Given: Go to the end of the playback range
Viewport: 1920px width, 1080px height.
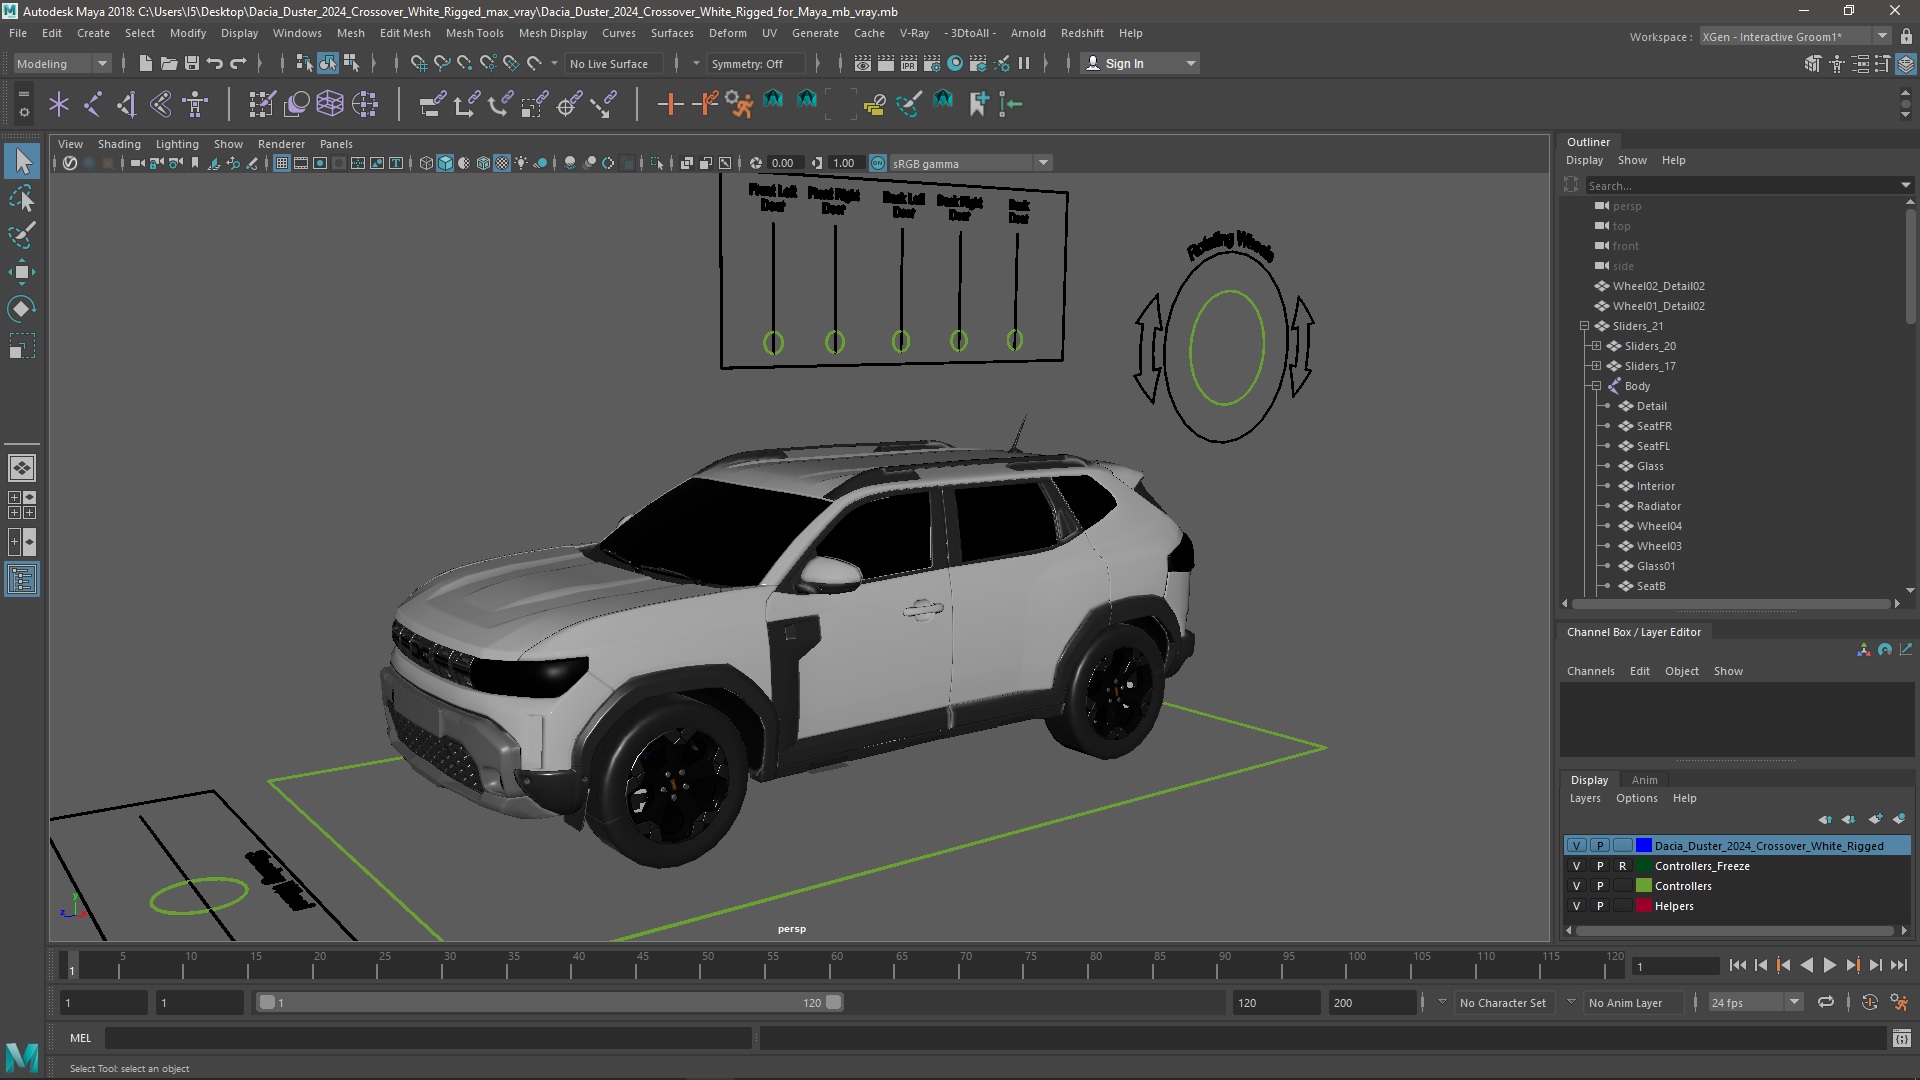Looking at the screenshot, I should (x=1899, y=965).
